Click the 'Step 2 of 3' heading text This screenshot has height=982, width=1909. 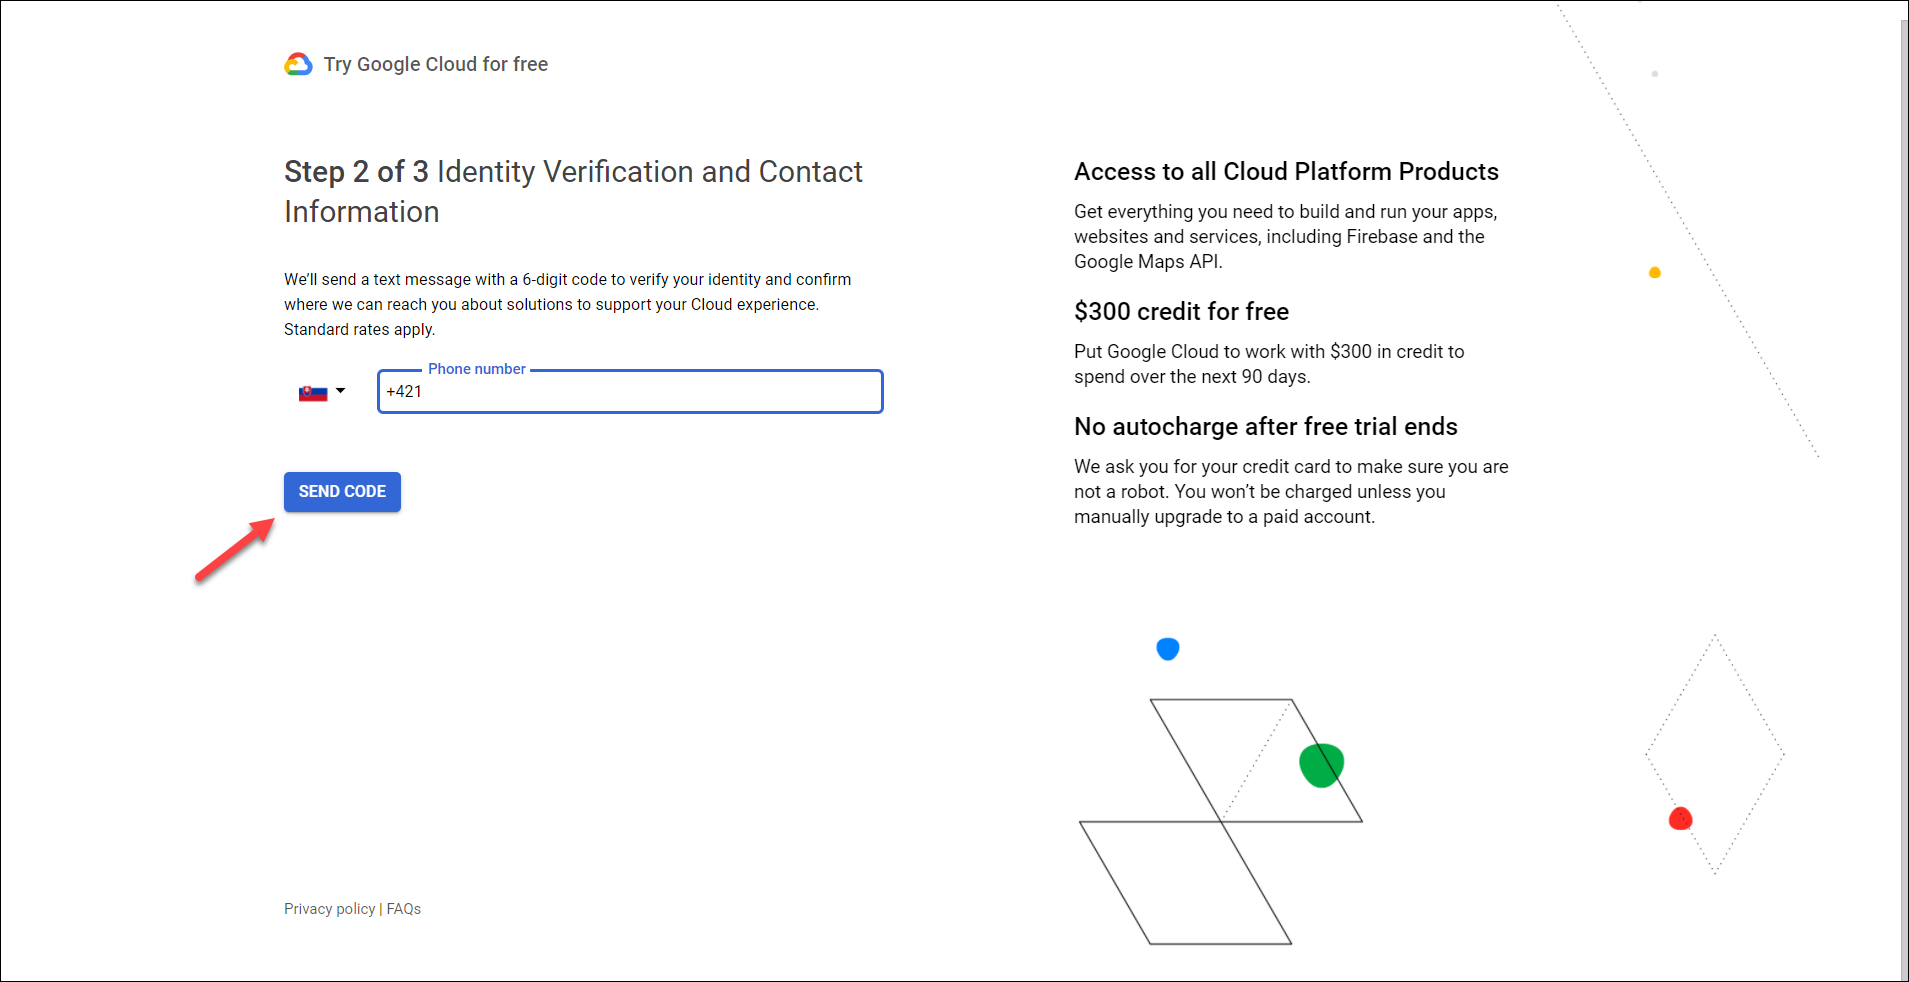(356, 172)
